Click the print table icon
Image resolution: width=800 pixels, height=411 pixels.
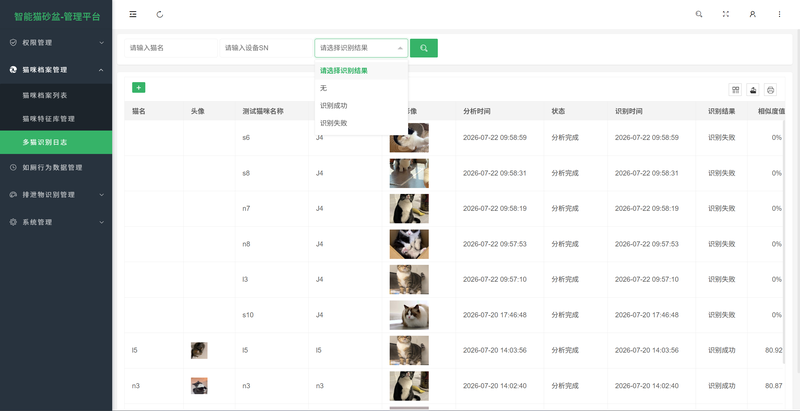pos(770,90)
